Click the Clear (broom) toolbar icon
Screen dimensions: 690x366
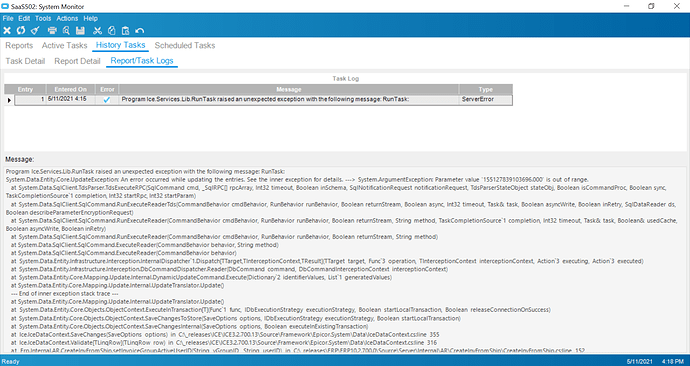(x=35, y=30)
